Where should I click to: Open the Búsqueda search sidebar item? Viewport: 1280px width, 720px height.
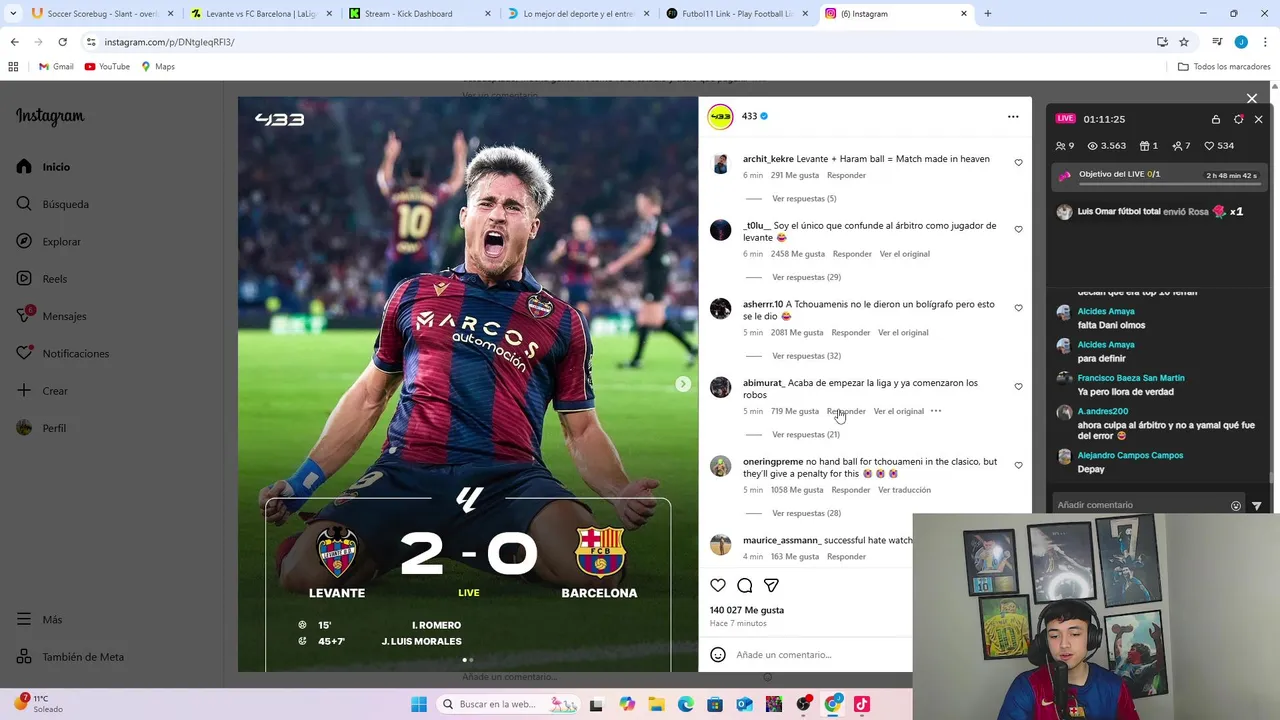point(52,204)
